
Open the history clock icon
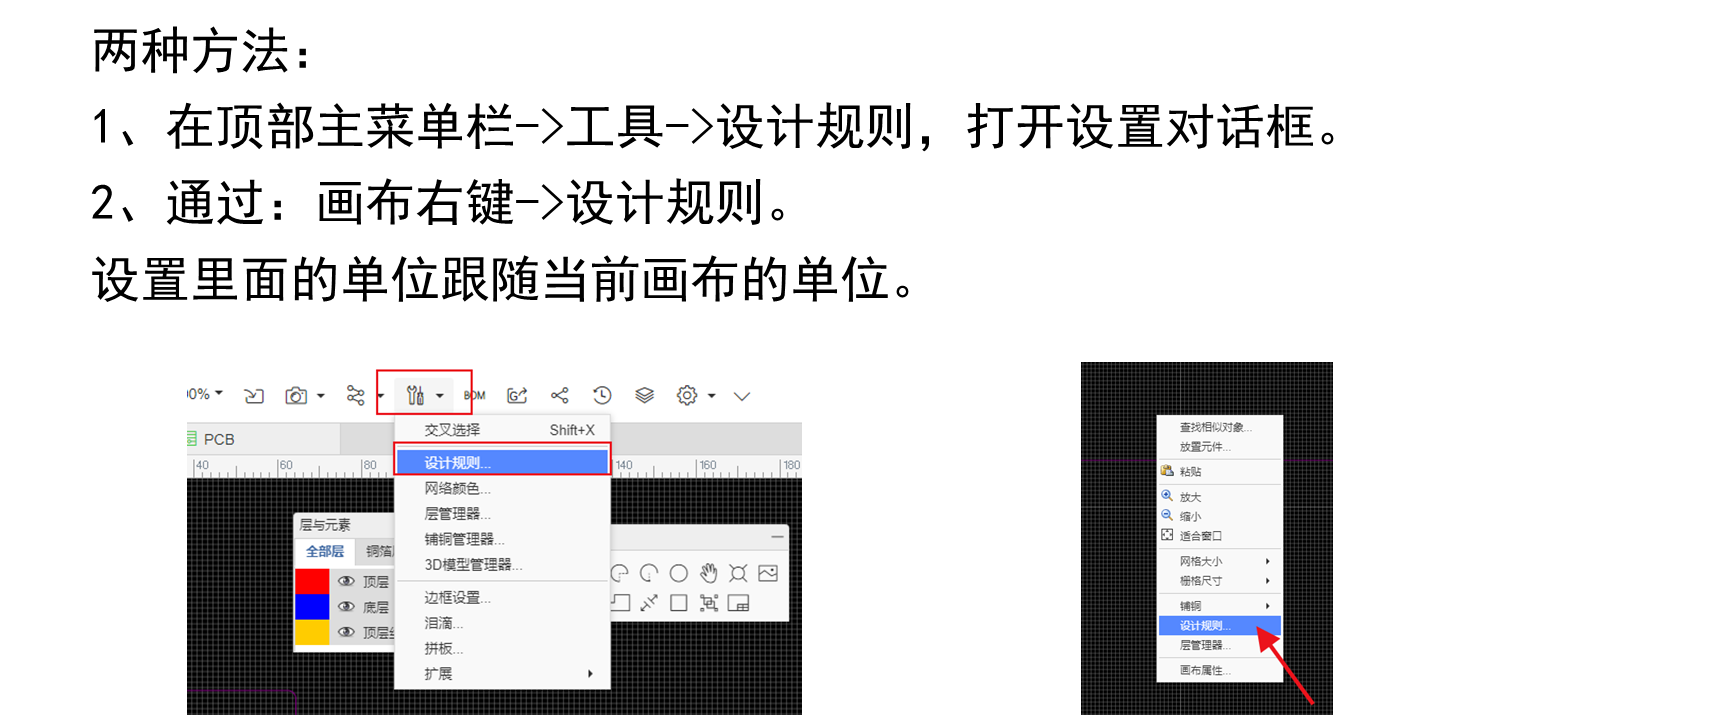coord(602,395)
